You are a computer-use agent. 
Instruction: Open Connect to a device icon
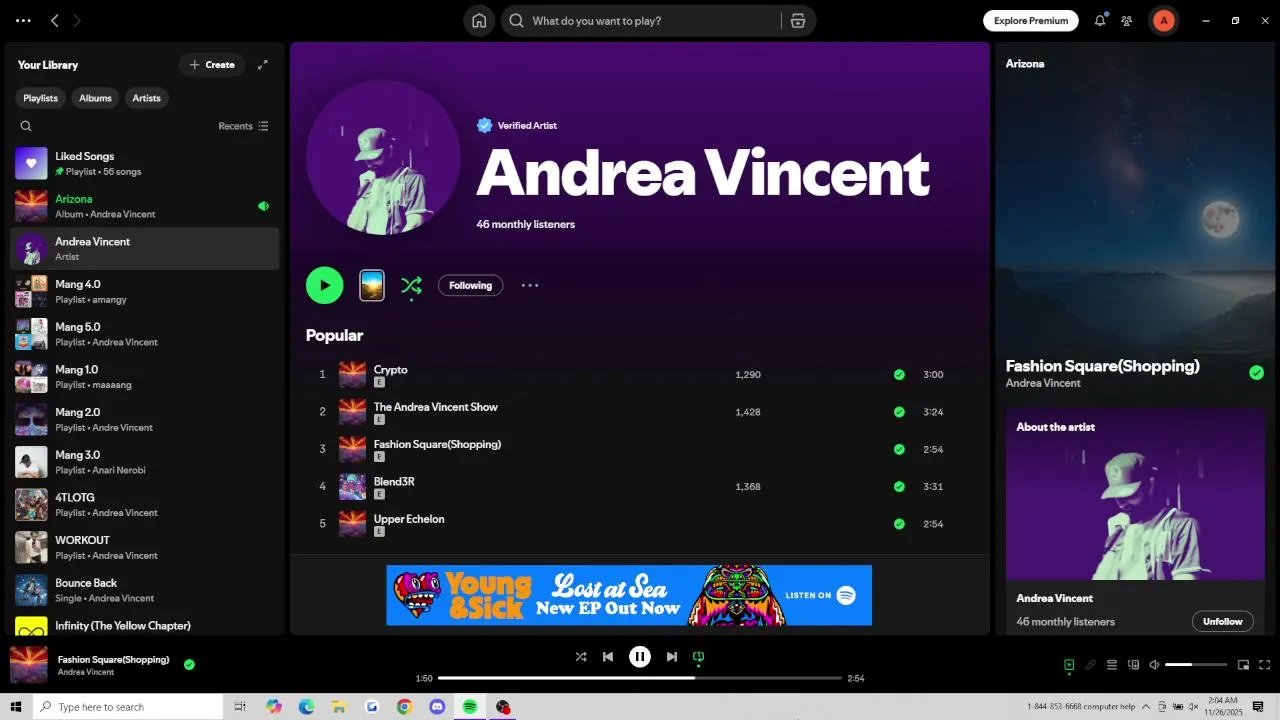tap(1133, 665)
